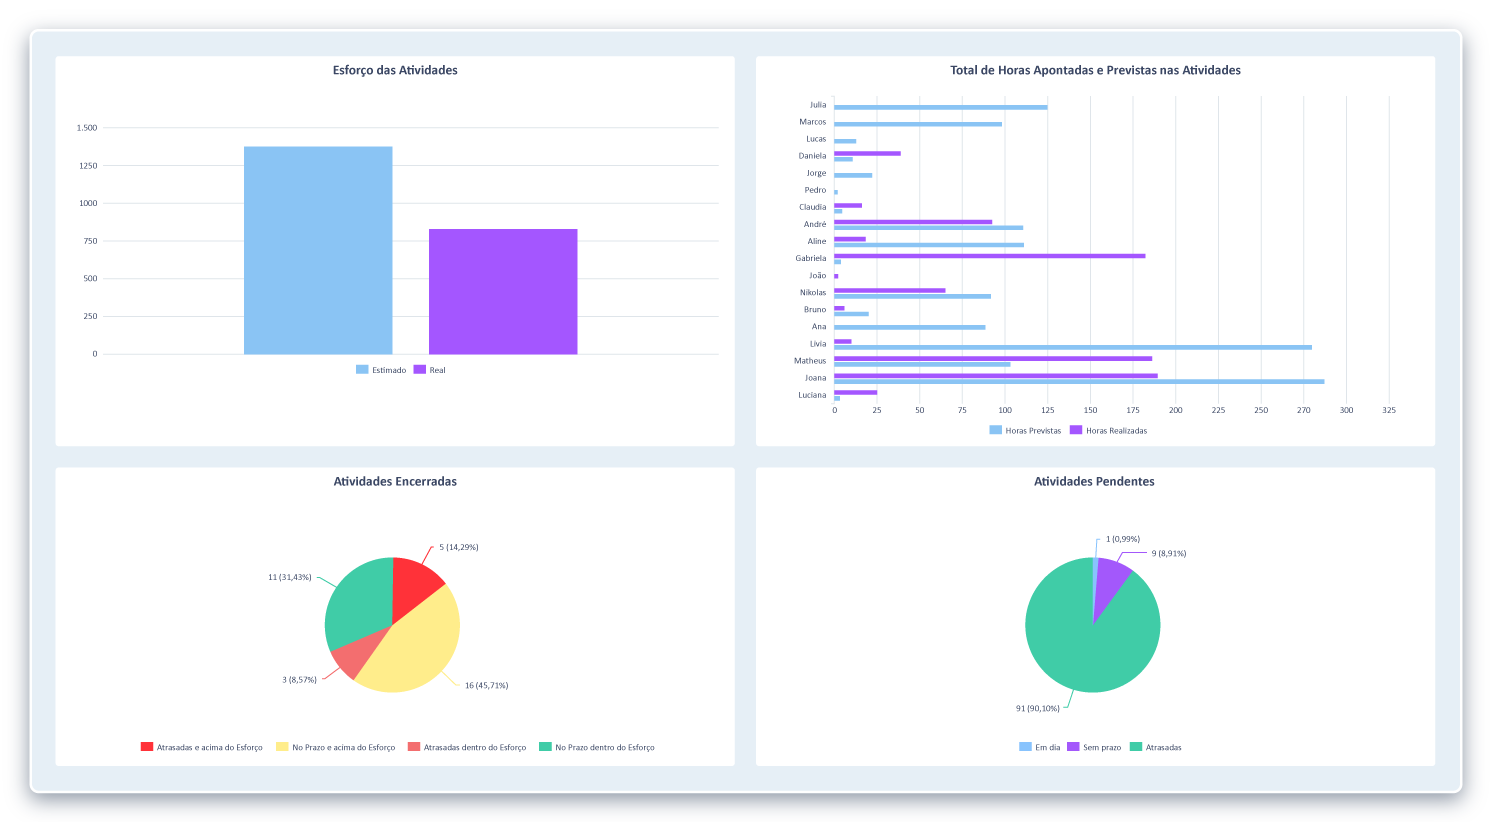Click the 'Sem prazo' legend entry
This screenshot has width=1490, height=822.
(1094, 747)
